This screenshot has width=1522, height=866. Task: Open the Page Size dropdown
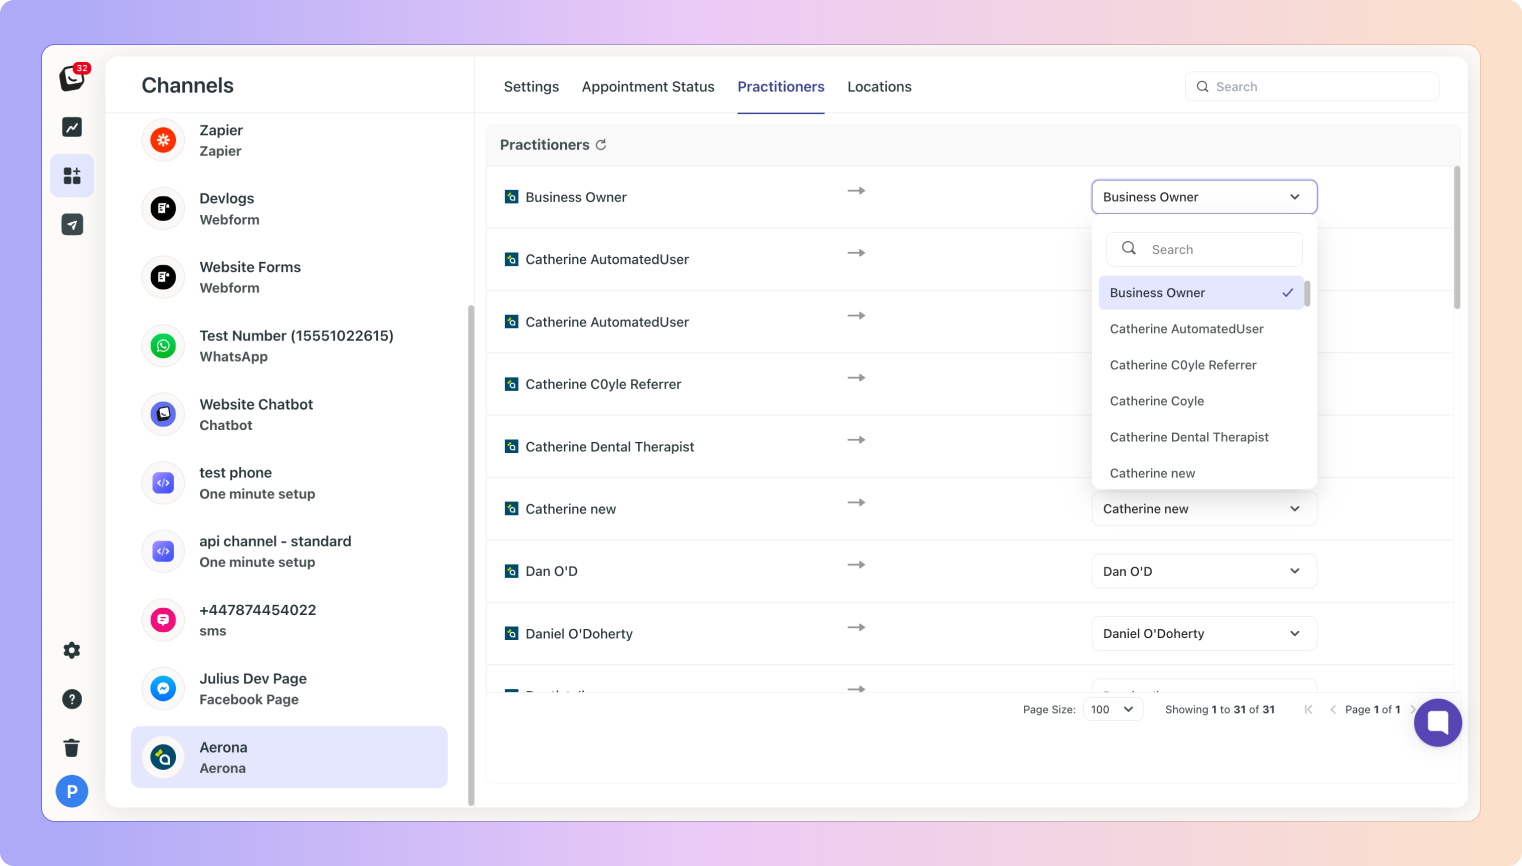(x=1112, y=709)
